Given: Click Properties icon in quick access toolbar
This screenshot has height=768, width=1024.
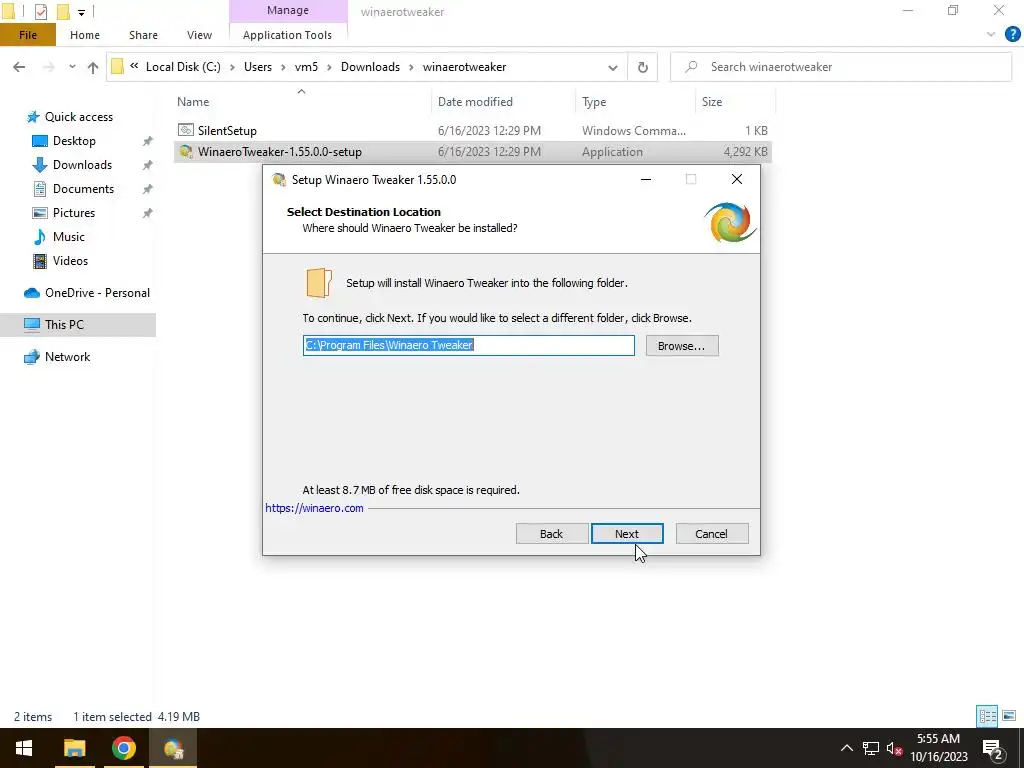Looking at the screenshot, I should pyautogui.click(x=40, y=11).
